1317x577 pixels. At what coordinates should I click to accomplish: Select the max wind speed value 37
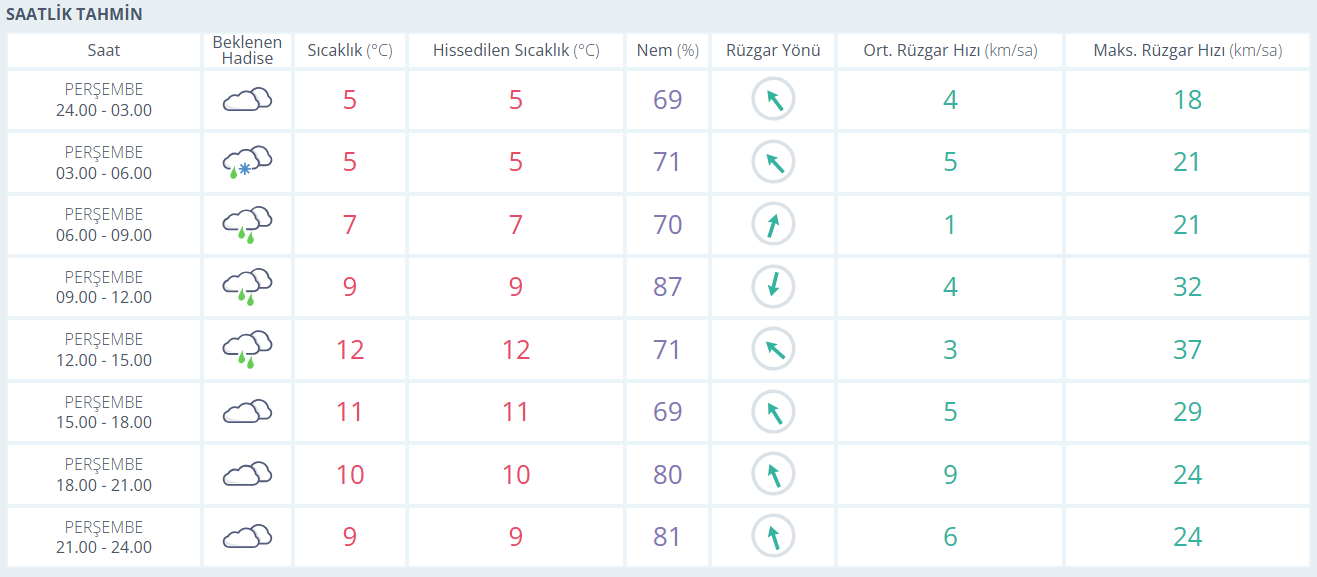pyautogui.click(x=1187, y=349)
